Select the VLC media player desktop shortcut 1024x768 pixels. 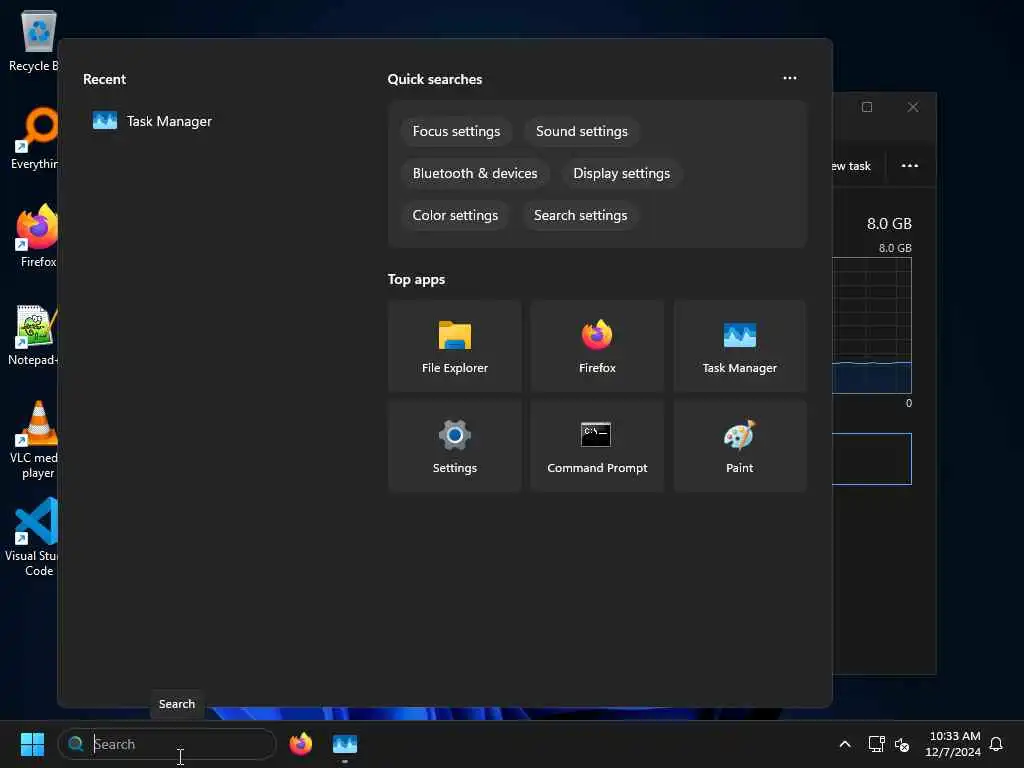click(x=35, y=440)
